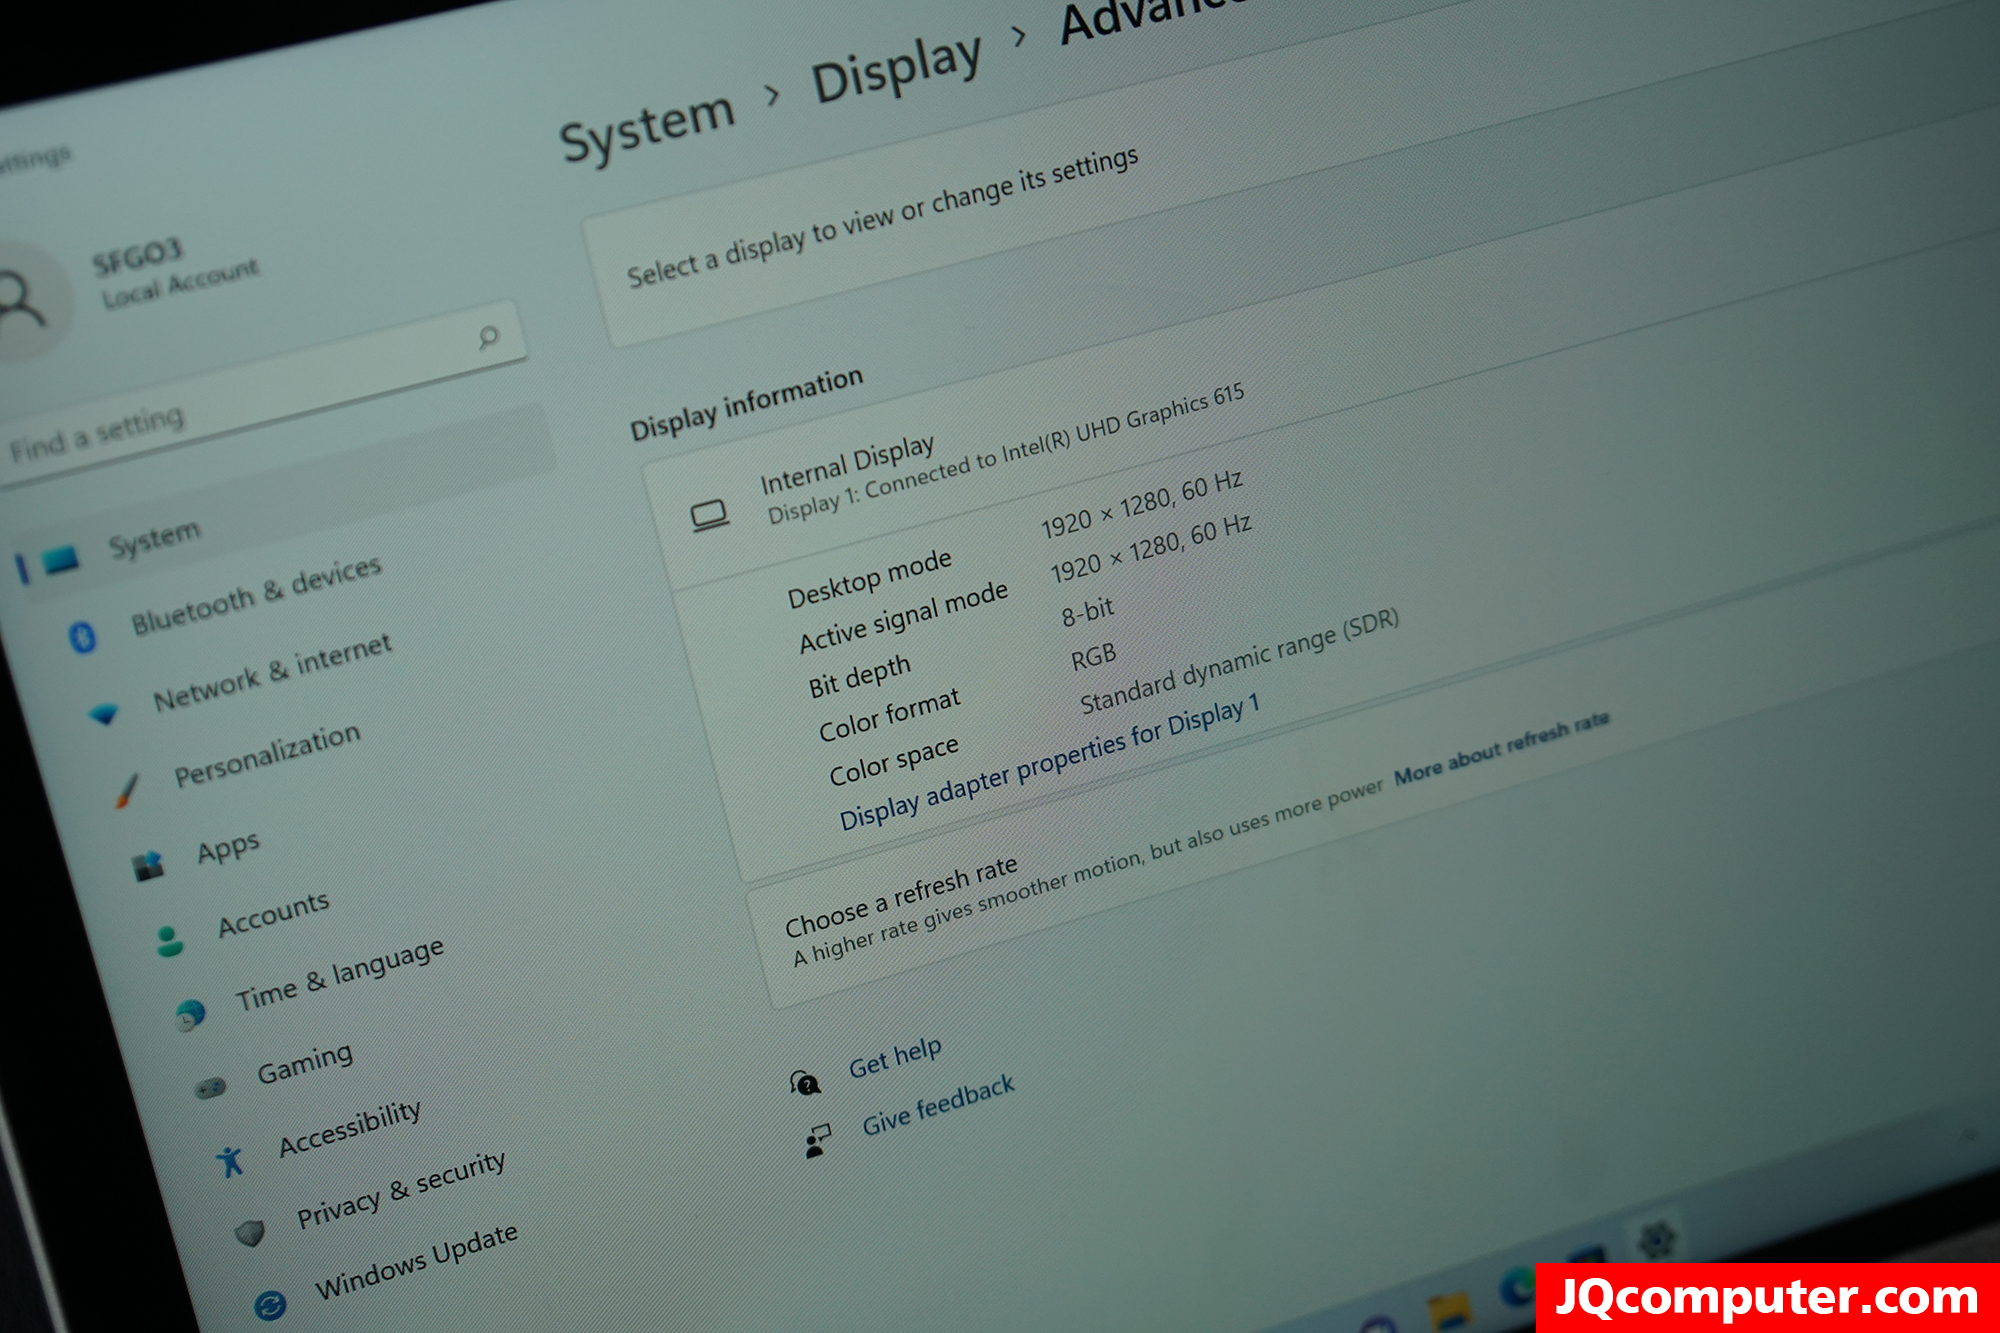The image size is (2000, 1333).
Task: Open Windows Update page
Action: click(x=417, y=1260)
